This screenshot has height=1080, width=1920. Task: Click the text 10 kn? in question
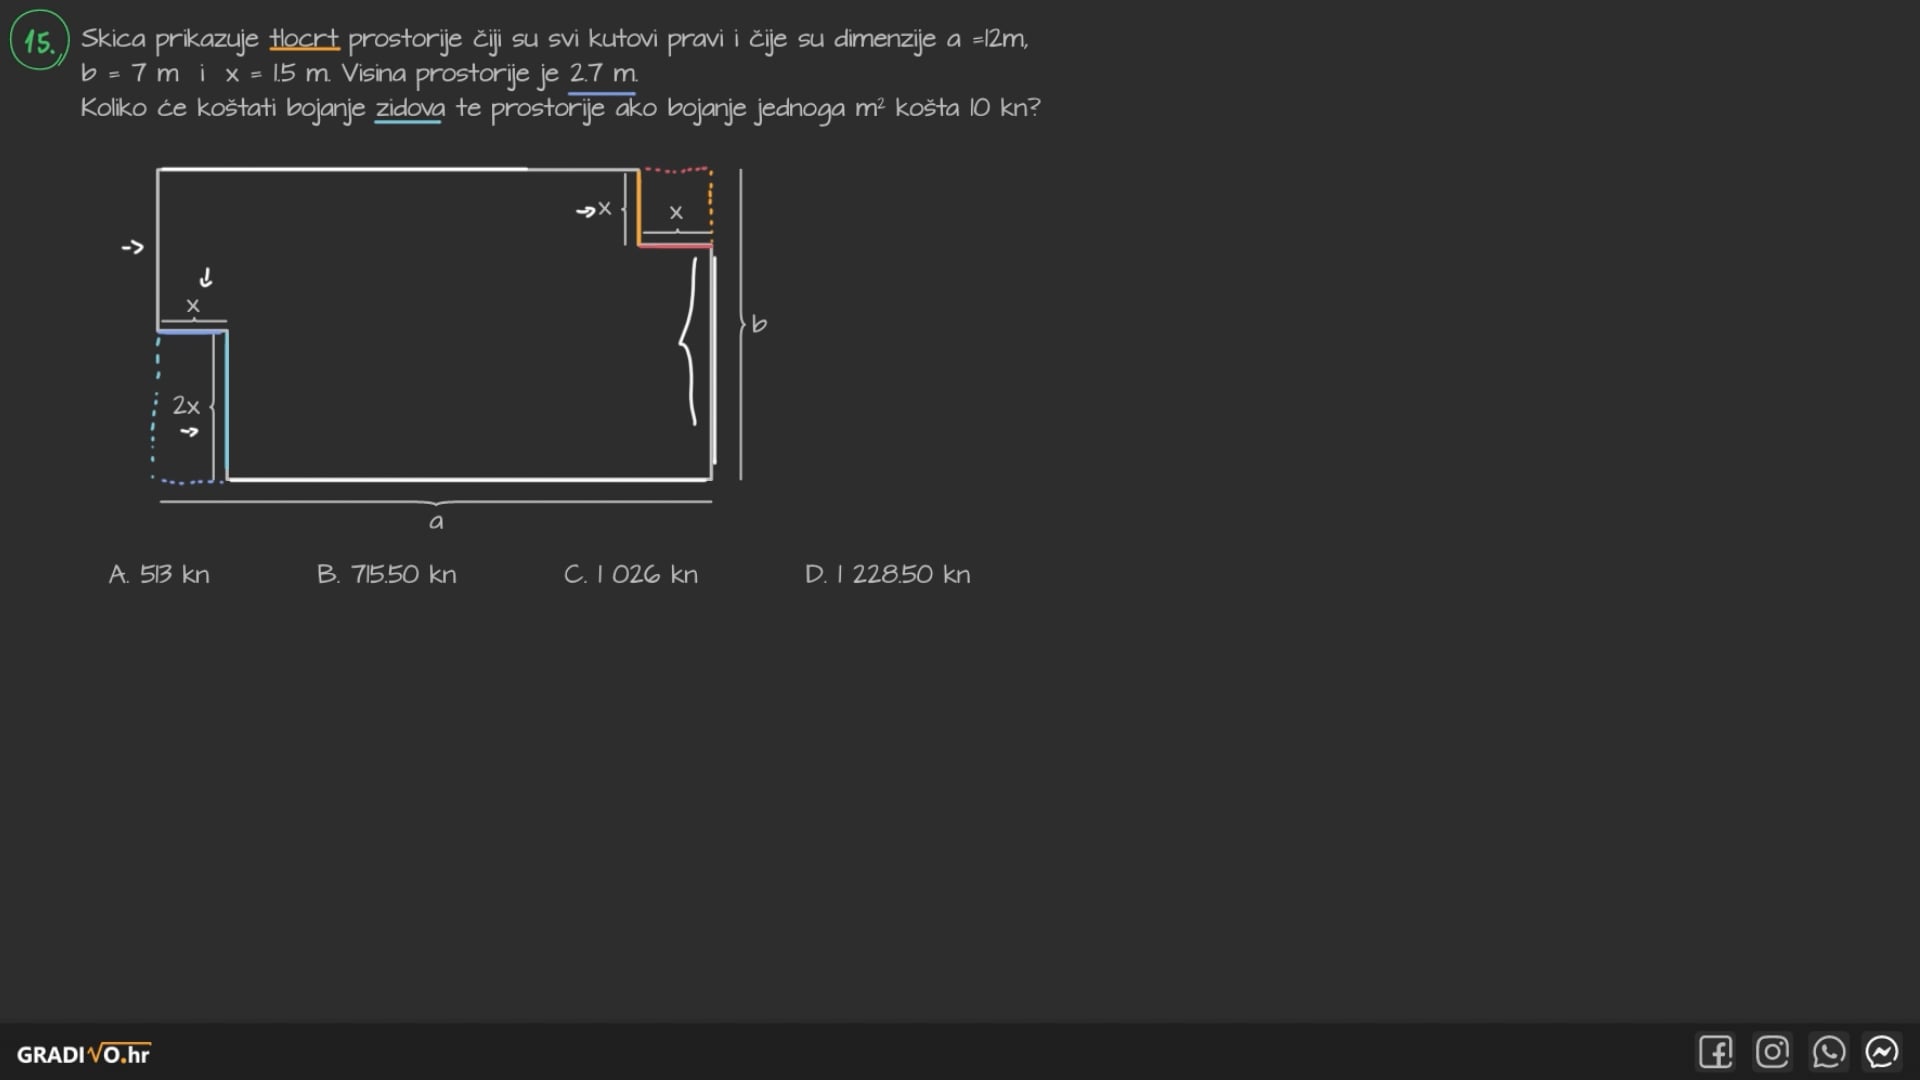pyautogui.click(x=1004, y=108)
